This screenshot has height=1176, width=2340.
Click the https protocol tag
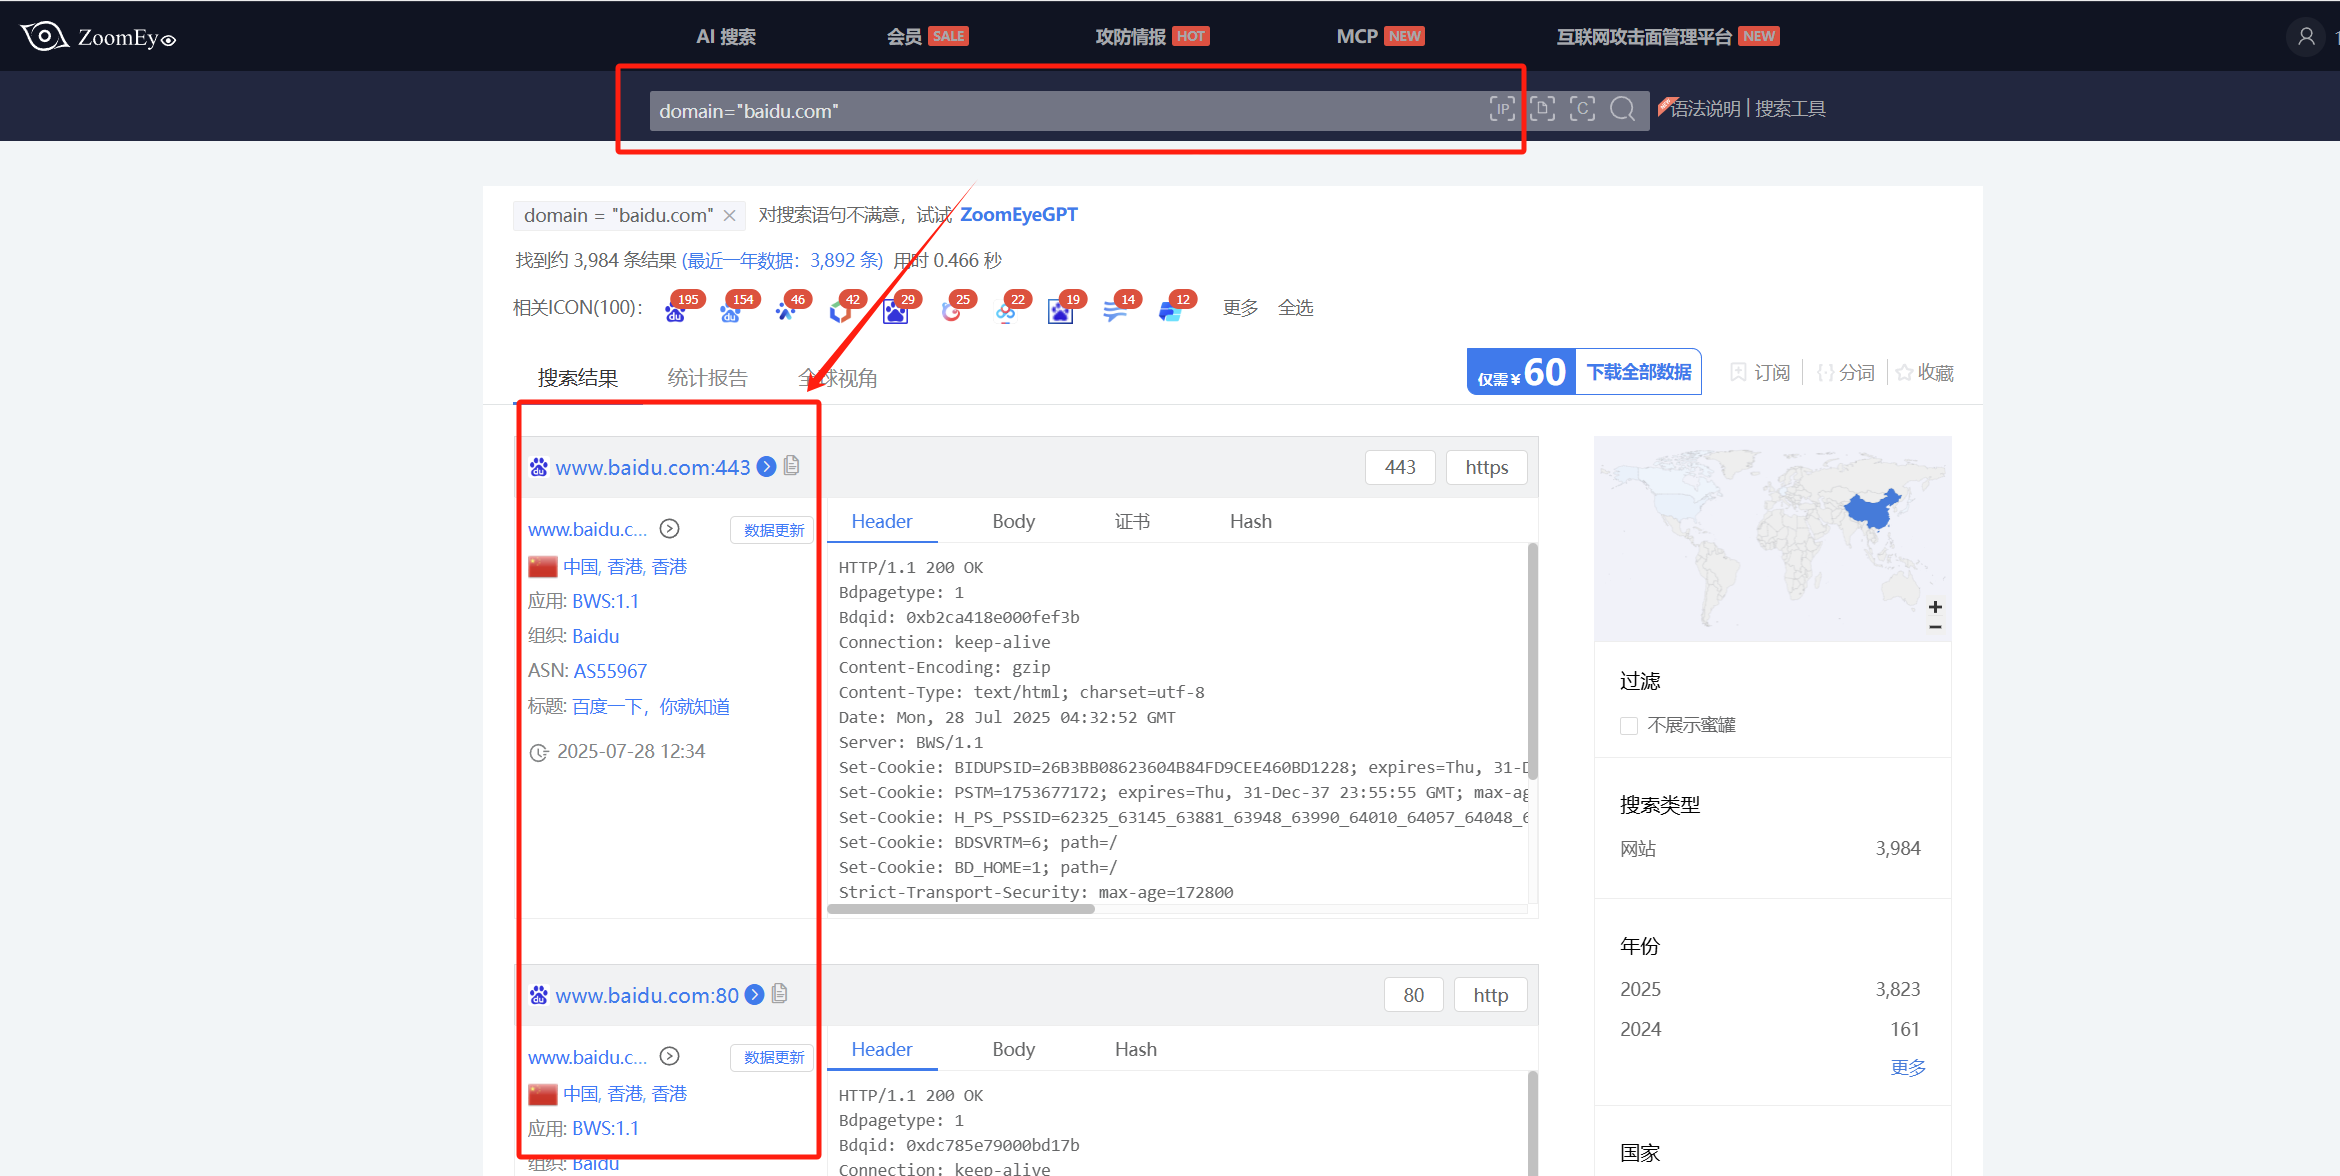point(1486,467)
